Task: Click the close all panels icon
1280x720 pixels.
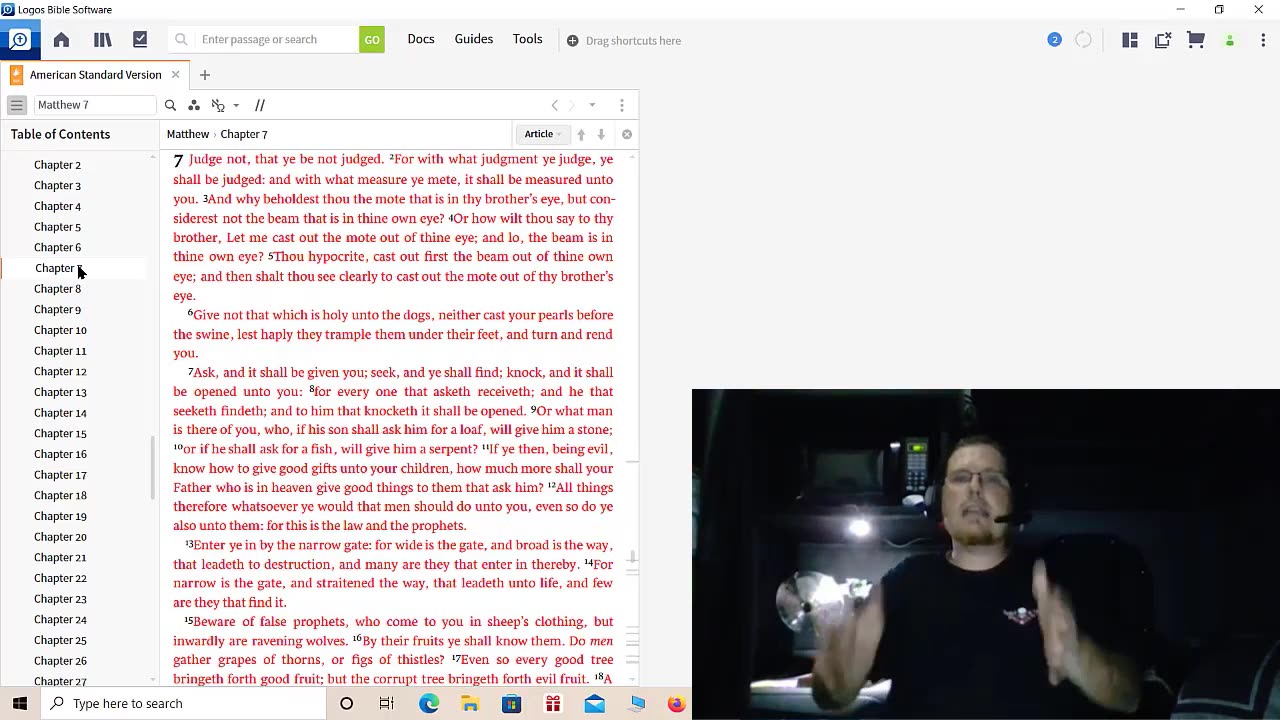Action: coord(1163,40)
